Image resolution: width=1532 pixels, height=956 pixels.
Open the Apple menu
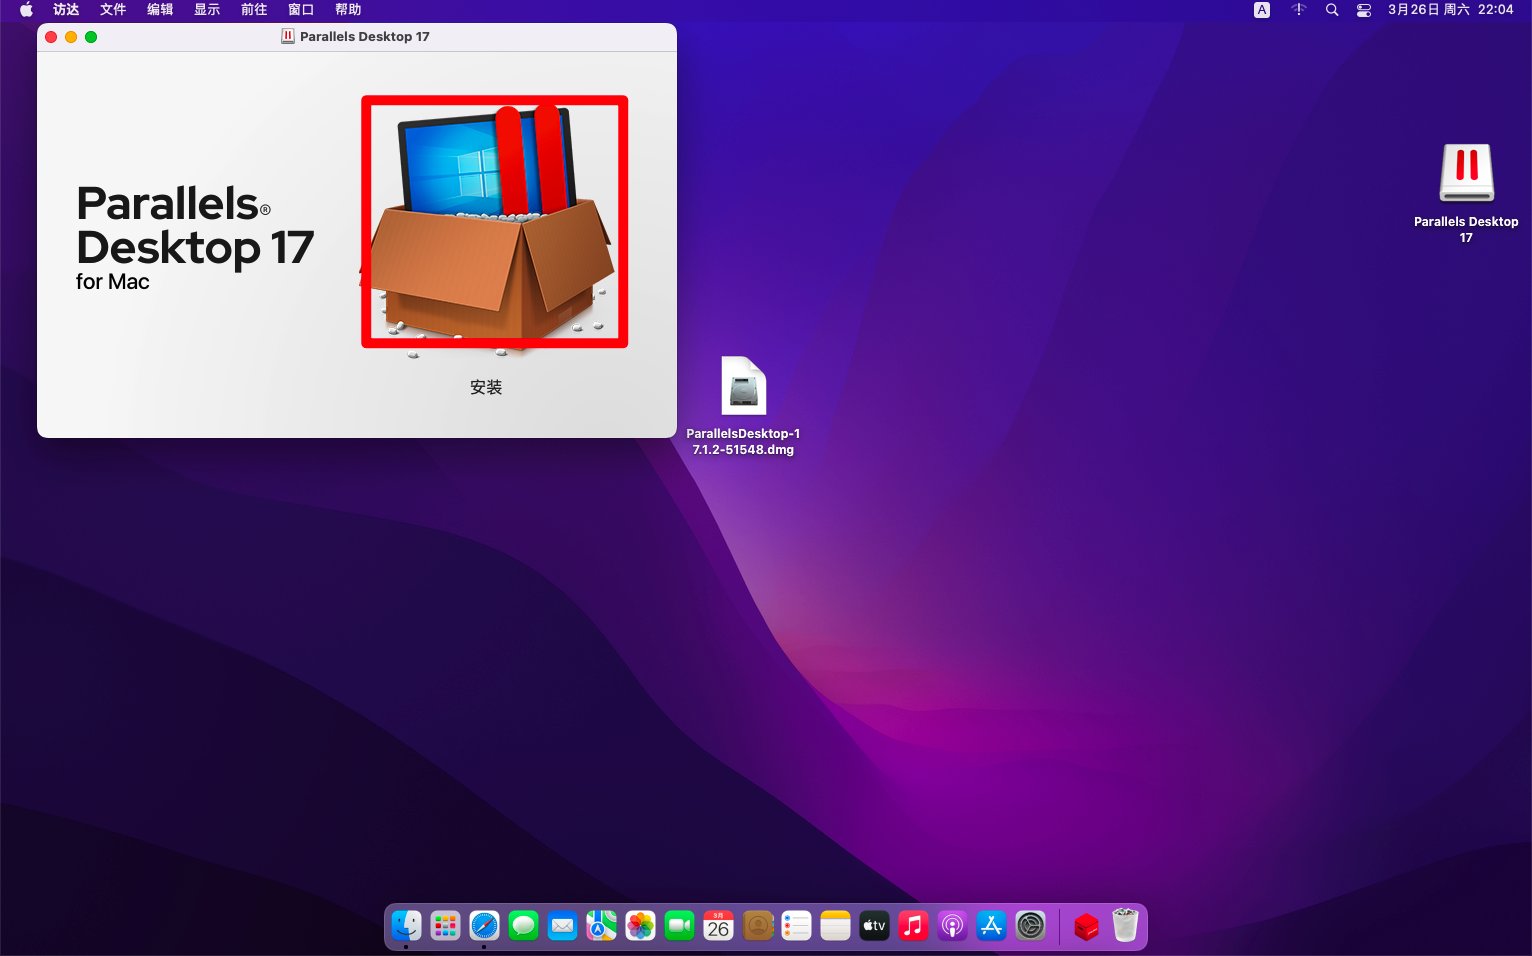click(26, 10)
